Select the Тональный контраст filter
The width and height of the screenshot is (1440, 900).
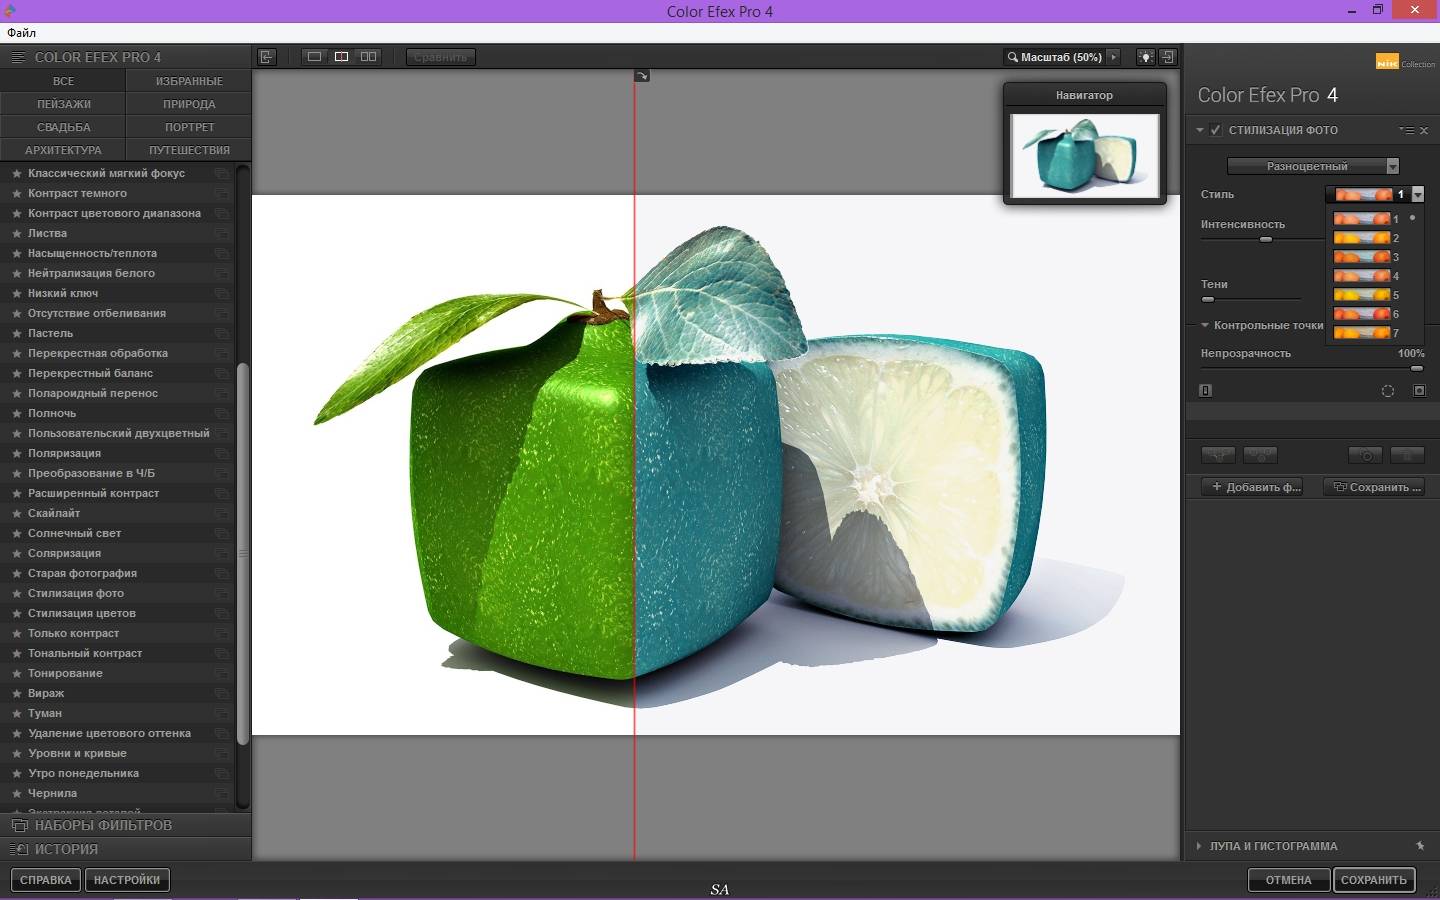tap(85, 653)
